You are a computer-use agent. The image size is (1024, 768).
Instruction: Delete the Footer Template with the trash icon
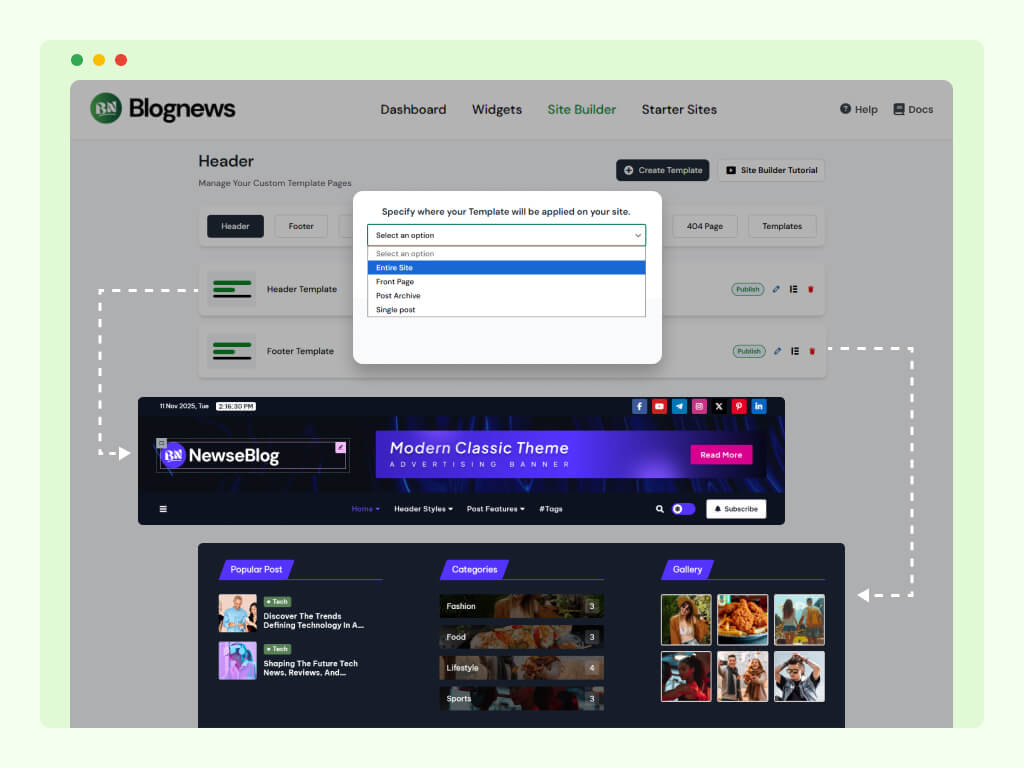[812, 351]
